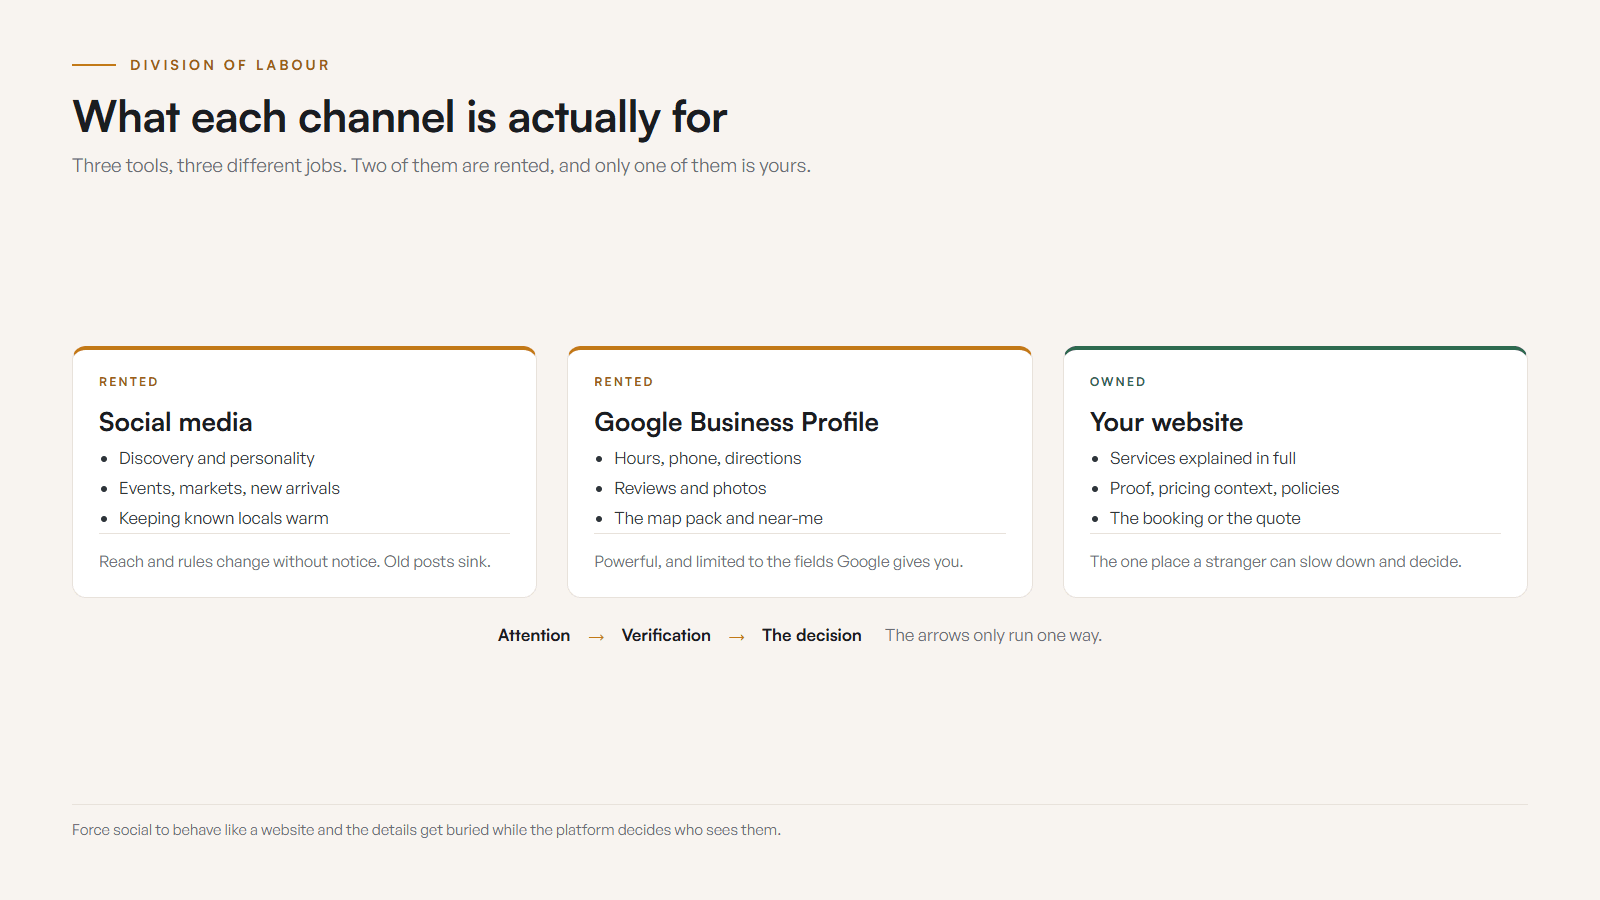The image size is (1600, 900).
Task: Click the OWNED label on the website card
Action: [x=1118, y=382]
